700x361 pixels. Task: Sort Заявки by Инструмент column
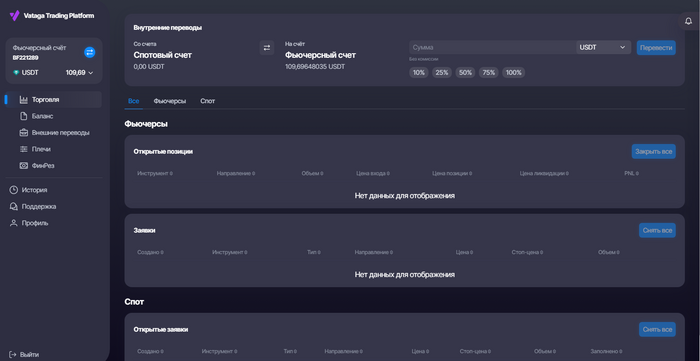[229, 252]
